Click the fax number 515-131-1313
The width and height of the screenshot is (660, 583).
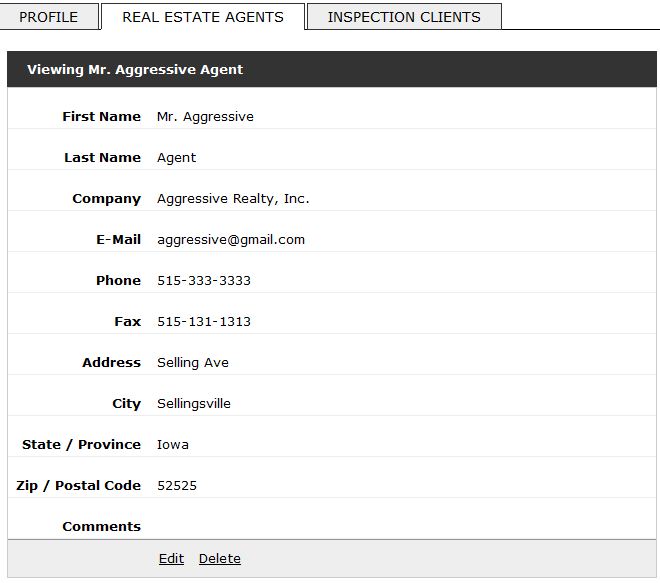204,322
